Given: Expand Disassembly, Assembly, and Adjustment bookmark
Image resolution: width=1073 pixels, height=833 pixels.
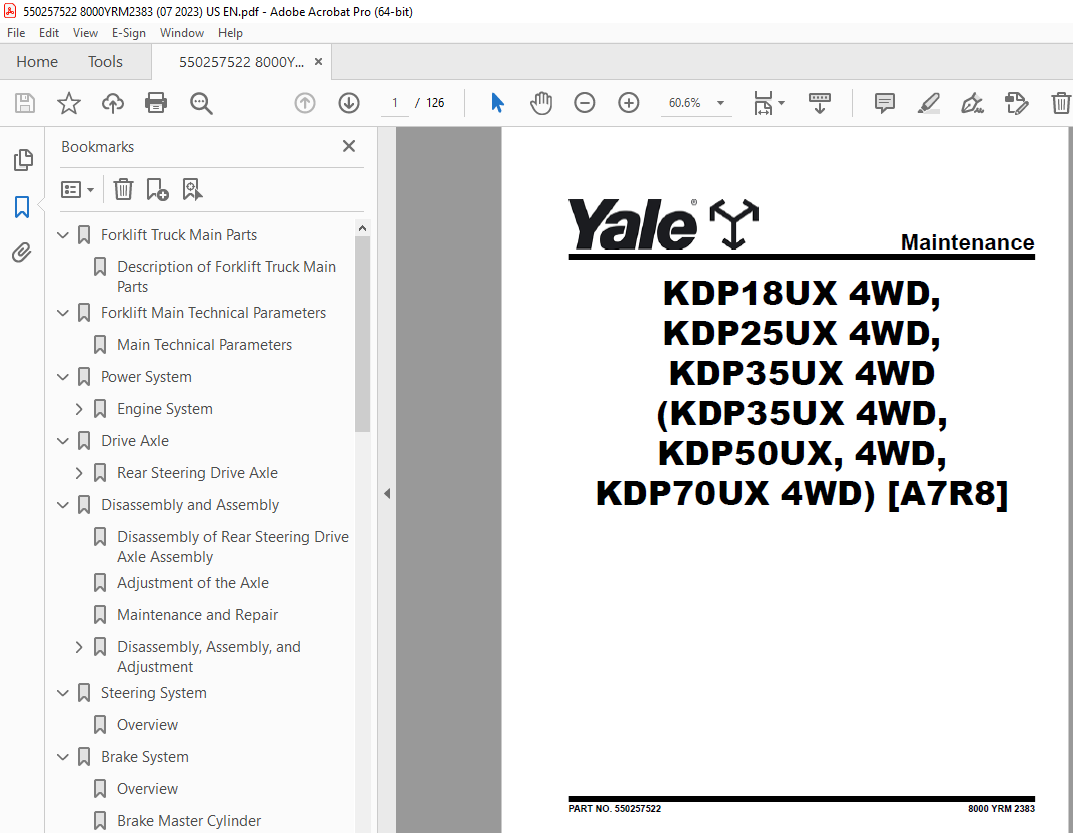Looking at the screenshot, I should coord(79,647).
